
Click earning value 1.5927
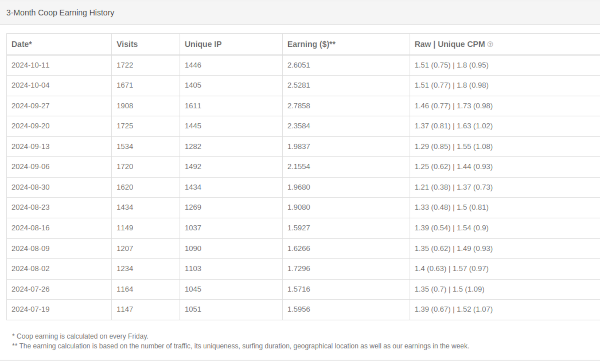[x=299, y=228]
